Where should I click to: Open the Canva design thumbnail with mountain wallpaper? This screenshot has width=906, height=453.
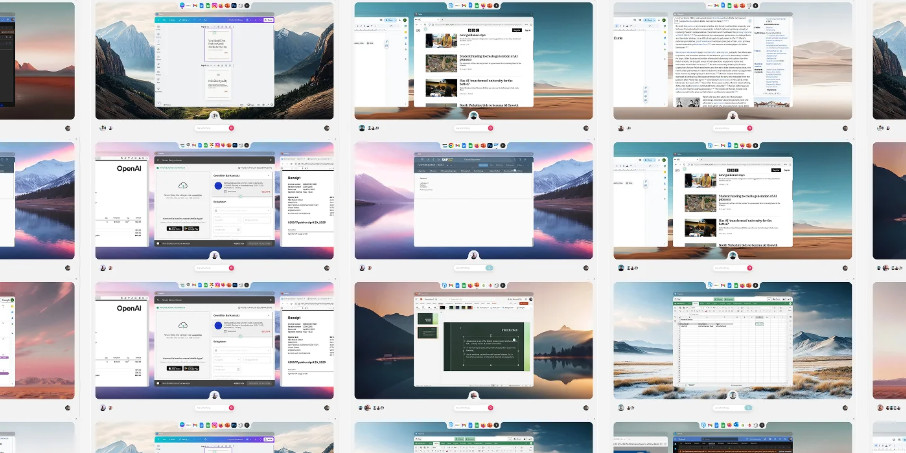coord(214,58)
